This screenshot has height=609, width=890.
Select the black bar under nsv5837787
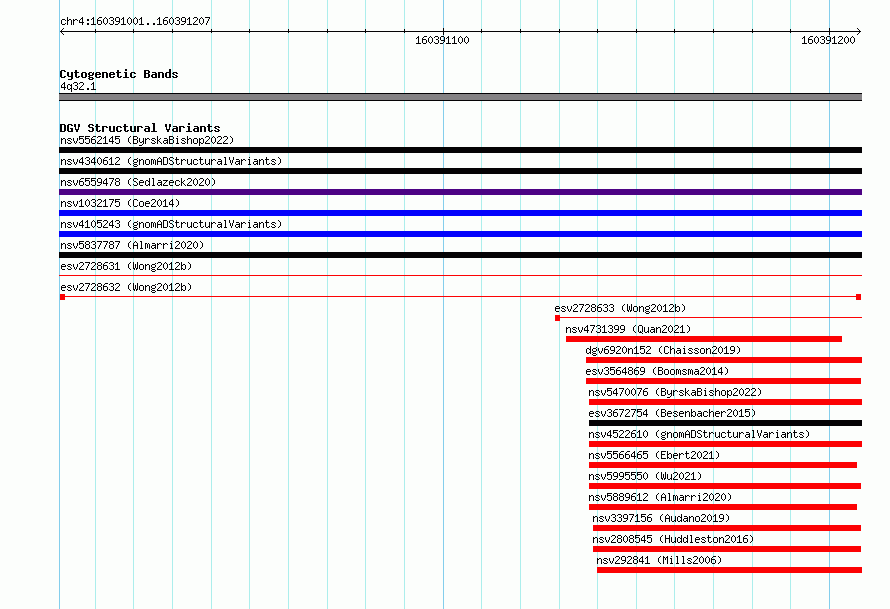460,255
